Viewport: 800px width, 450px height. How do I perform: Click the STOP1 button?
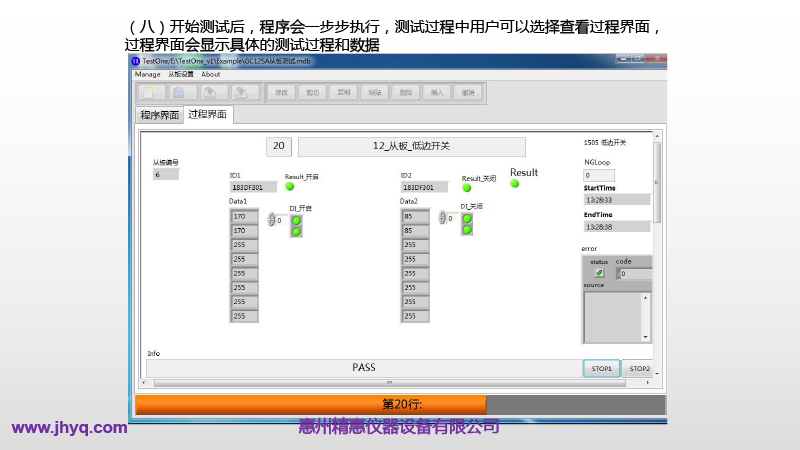tap(602, 368)
